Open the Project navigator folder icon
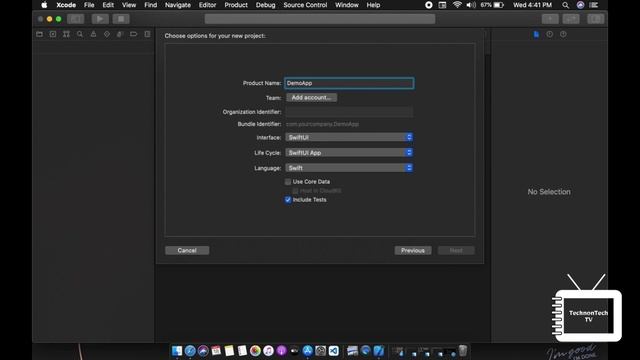Screen dimensions: 640x360 coord(40,34)
